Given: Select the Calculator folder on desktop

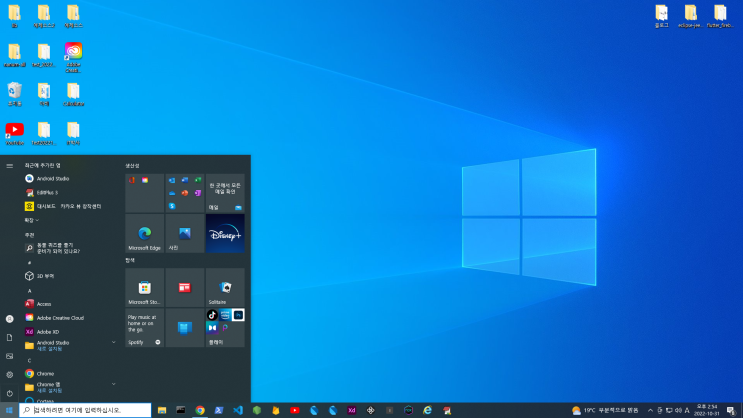Looking at the screenshot, I should click(x=73, y=94).
